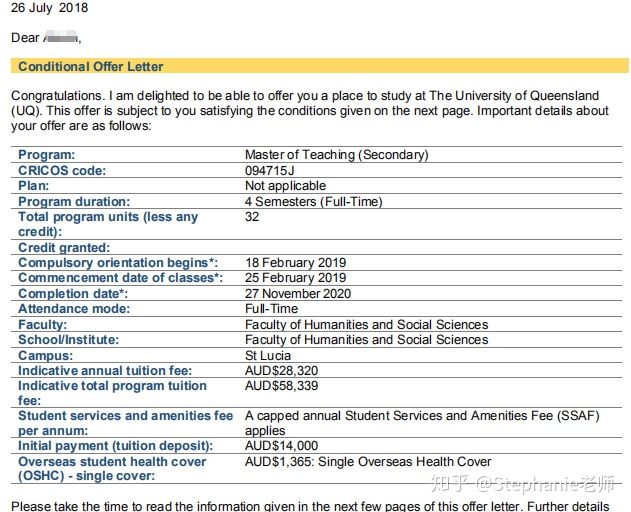Click the School/Institute row's Humanities value
The width and height of the screenshot is (631, 512).
tap(367, 340)
